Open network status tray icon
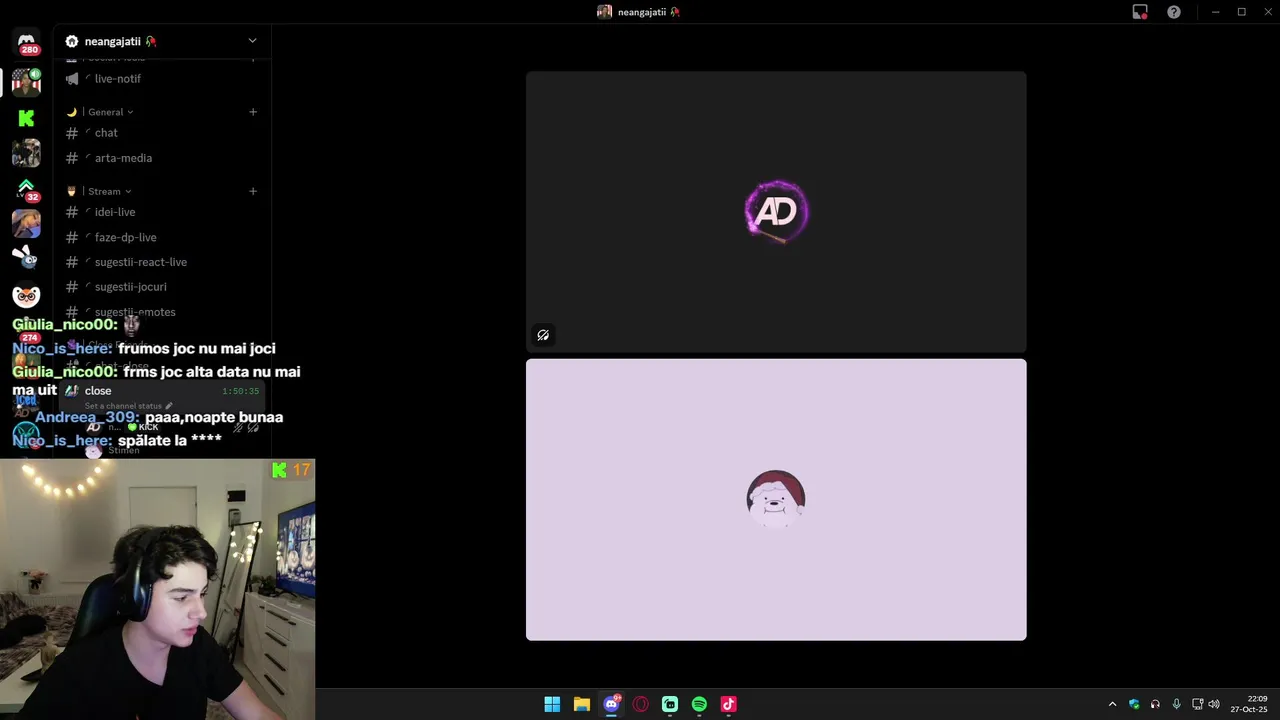 pyautogui.click(x=1197, y=704)
